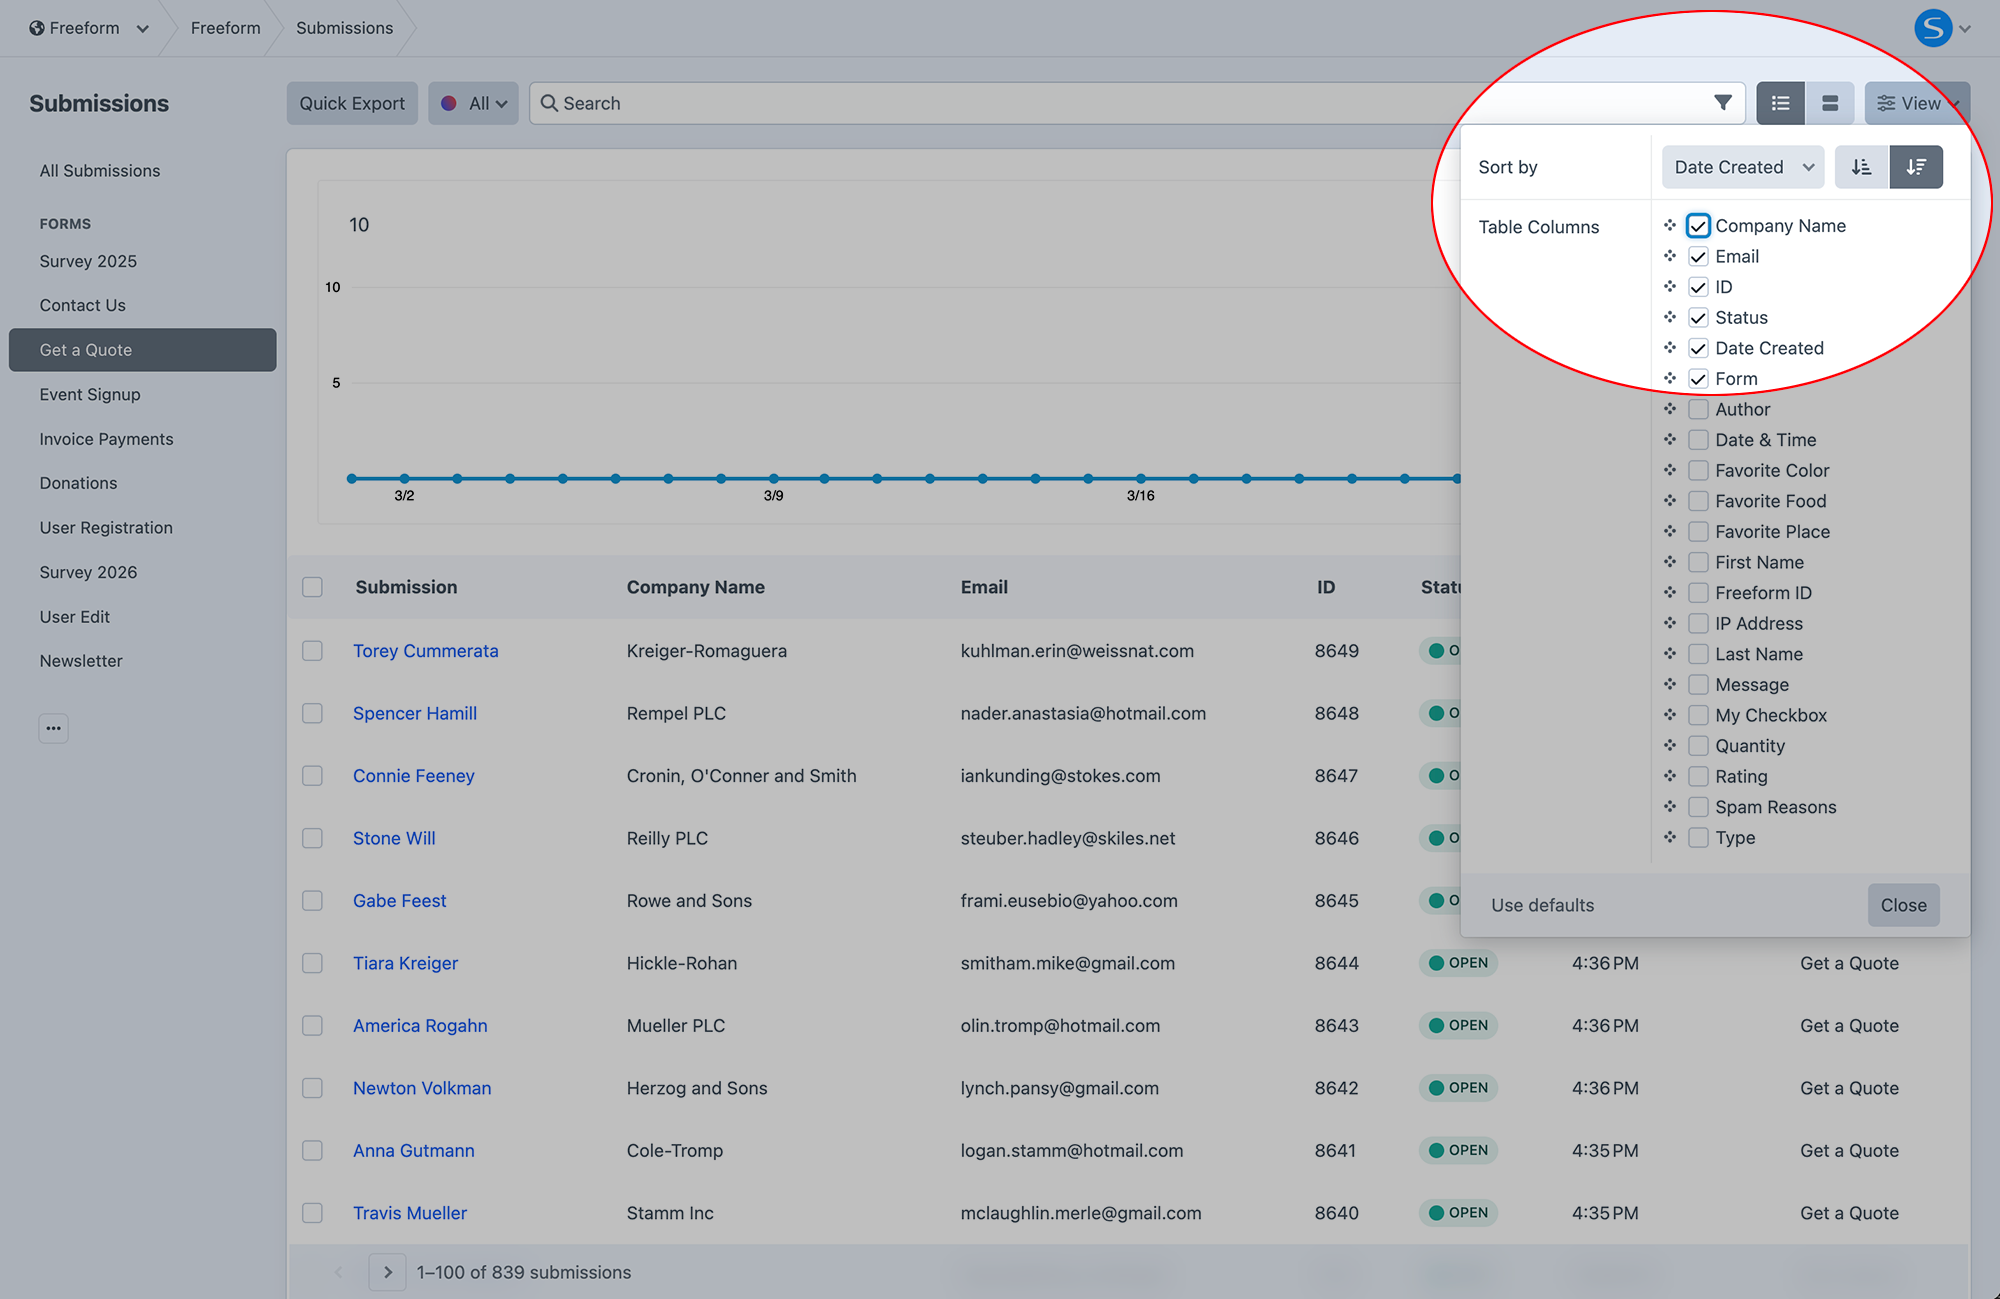
Task: Disable the Email table column
Action: 1698,256
